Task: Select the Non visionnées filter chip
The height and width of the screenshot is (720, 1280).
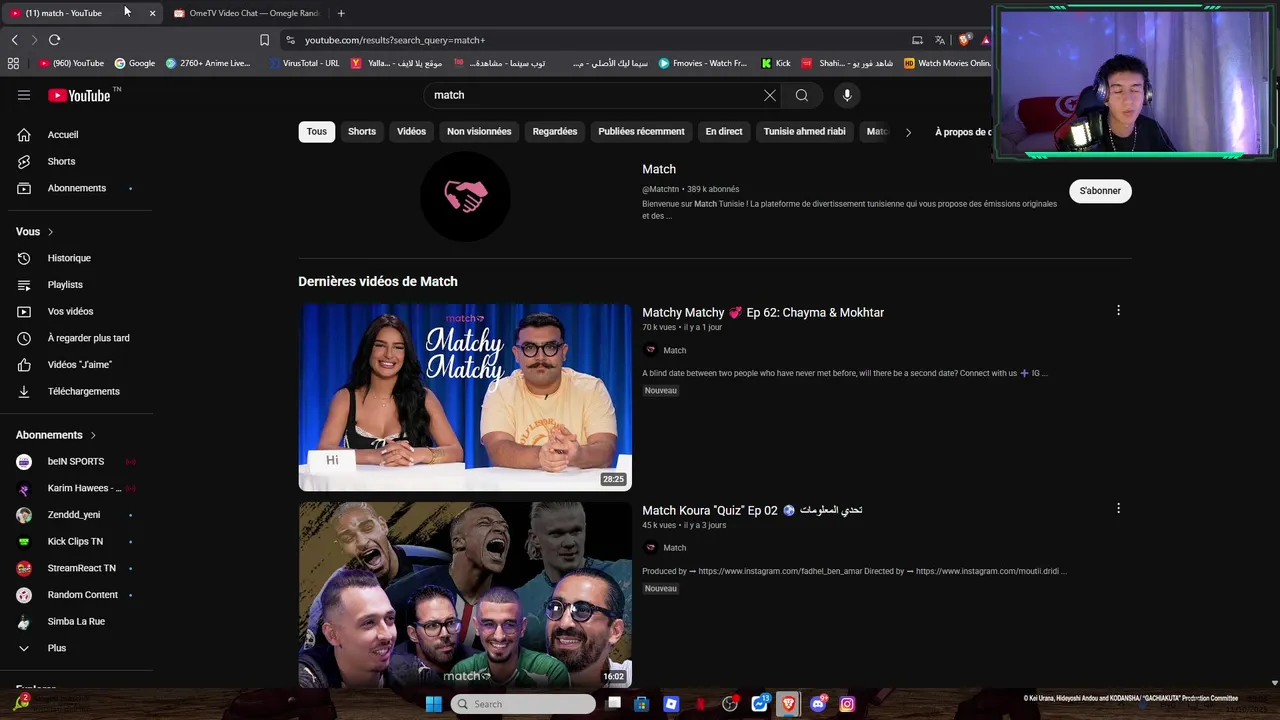Action: coord(479,132)
